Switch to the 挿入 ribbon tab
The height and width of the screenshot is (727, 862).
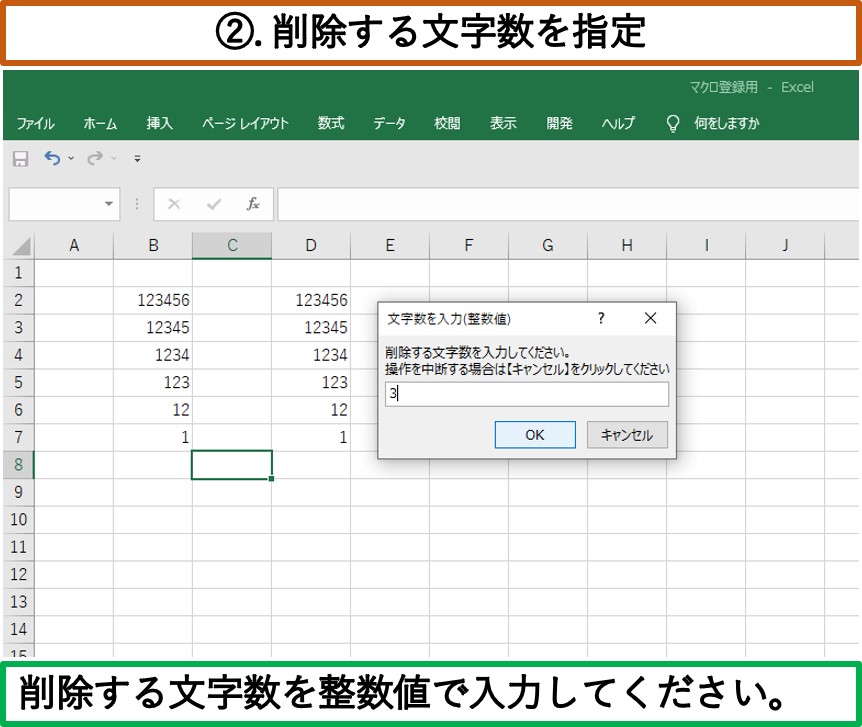pyautogui.click(x=160, y=124)
